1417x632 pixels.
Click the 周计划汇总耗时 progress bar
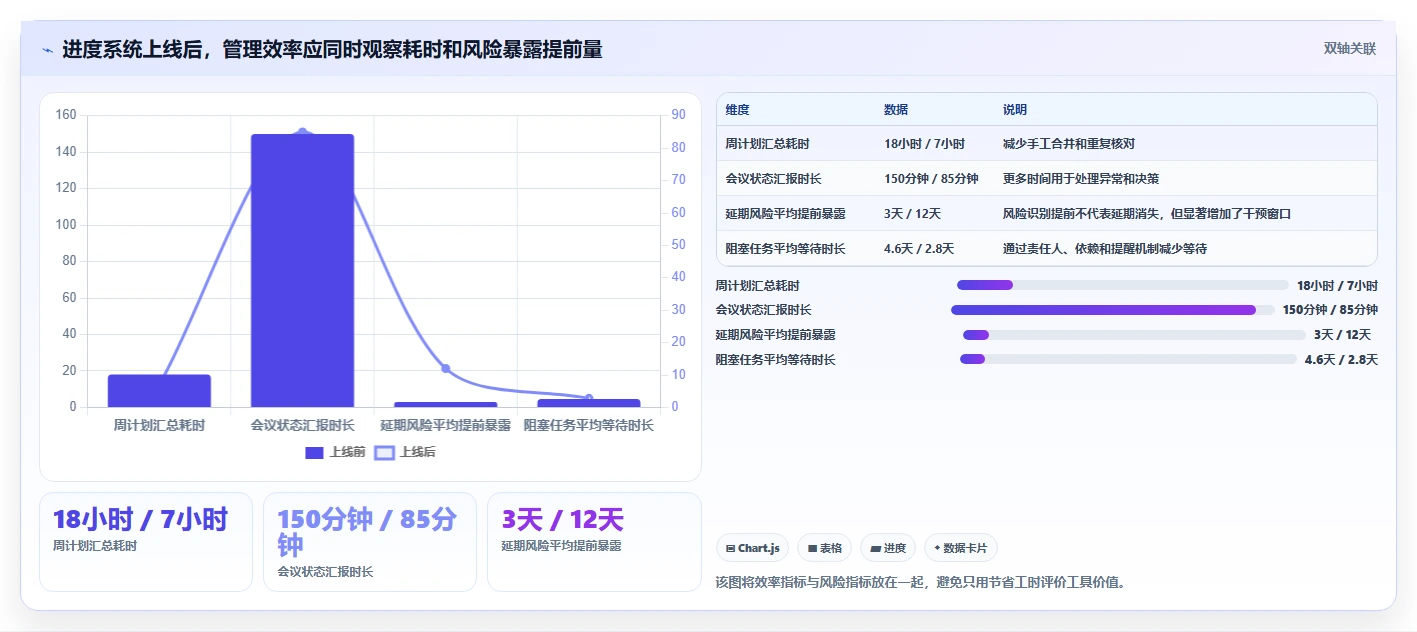click(1123, 285)
